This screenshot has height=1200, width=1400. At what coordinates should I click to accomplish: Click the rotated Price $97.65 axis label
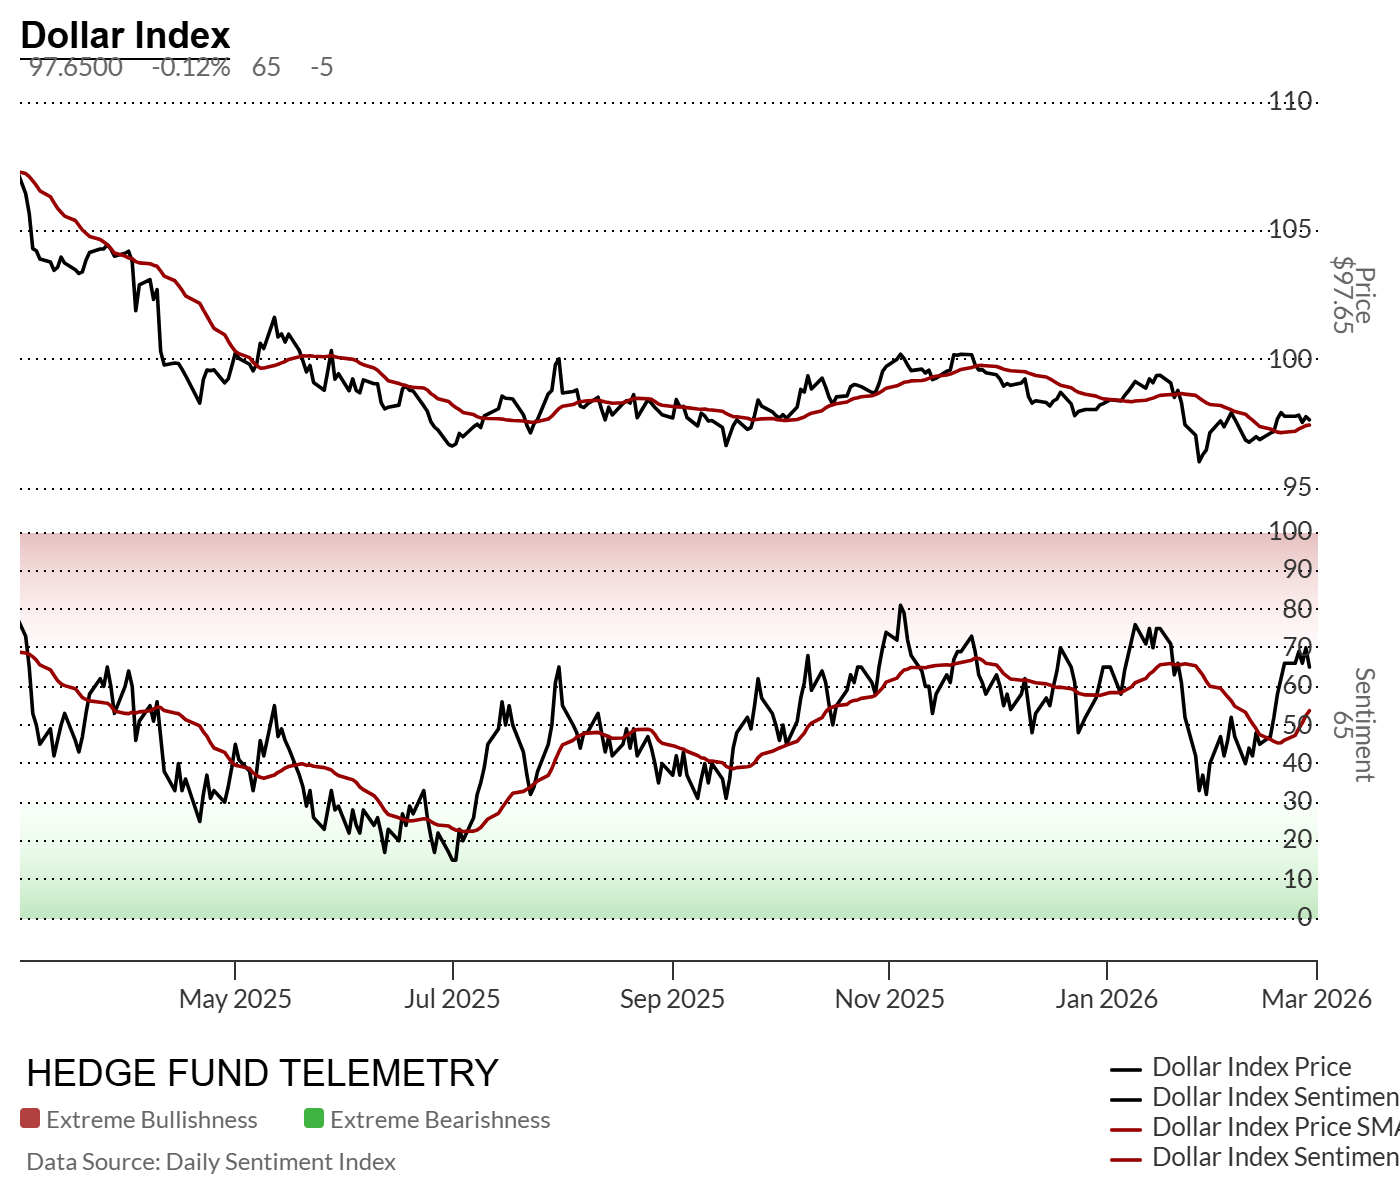[x=1352, y=295]
